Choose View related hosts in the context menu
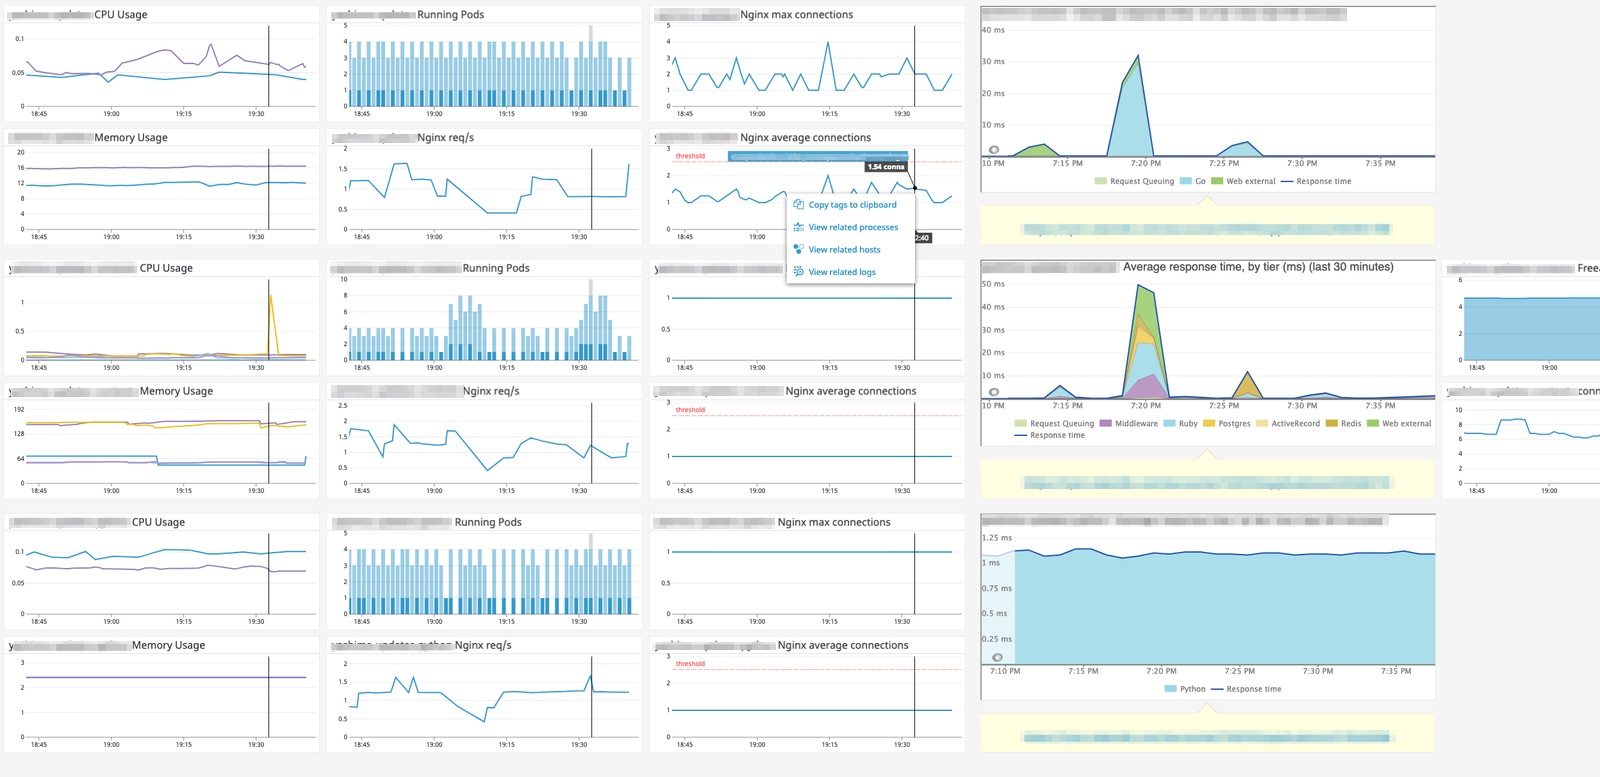The width and height of the screenshot is (1600, 777). click(x=844, y=250)
